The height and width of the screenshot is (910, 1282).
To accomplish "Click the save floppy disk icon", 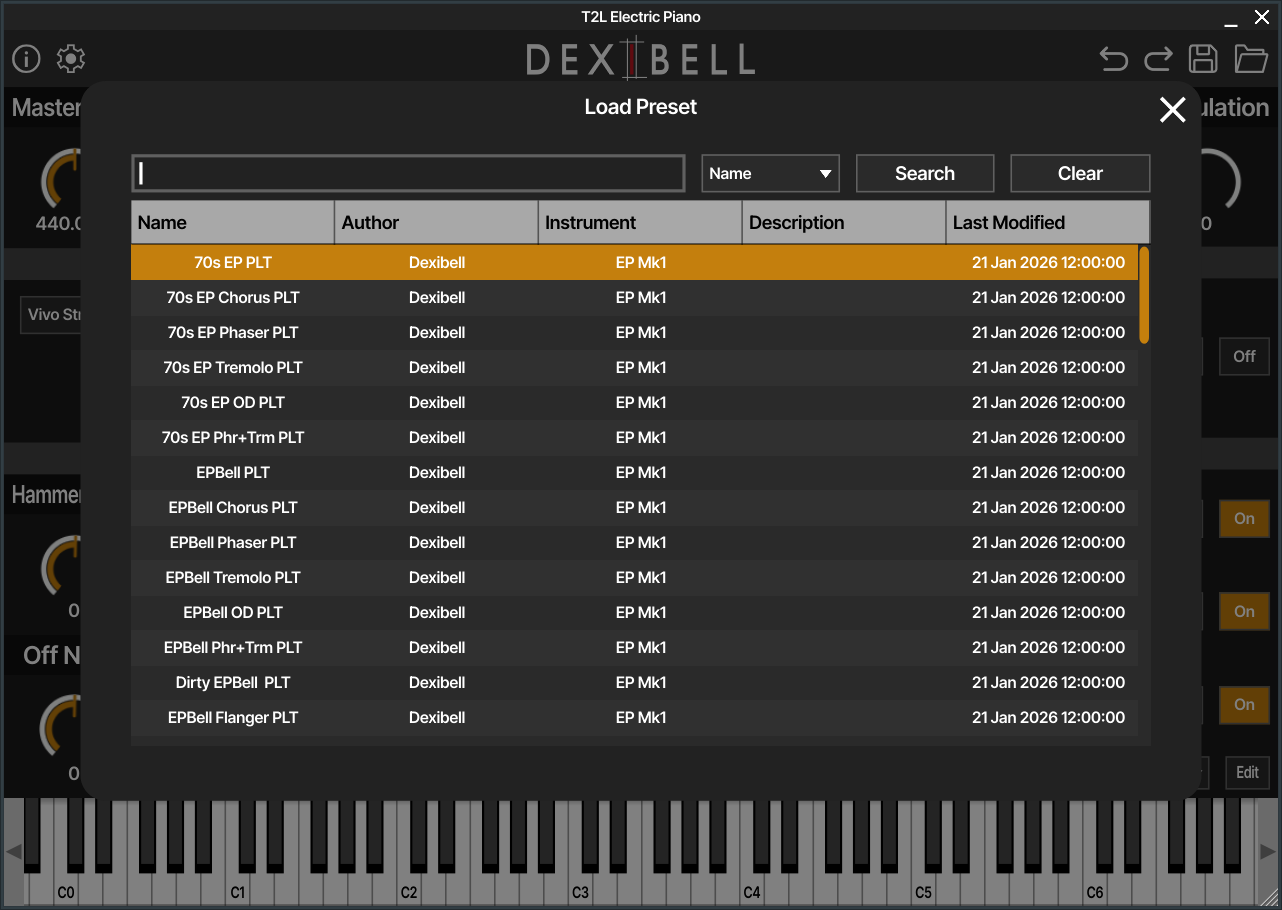I will click(1203, 59).
